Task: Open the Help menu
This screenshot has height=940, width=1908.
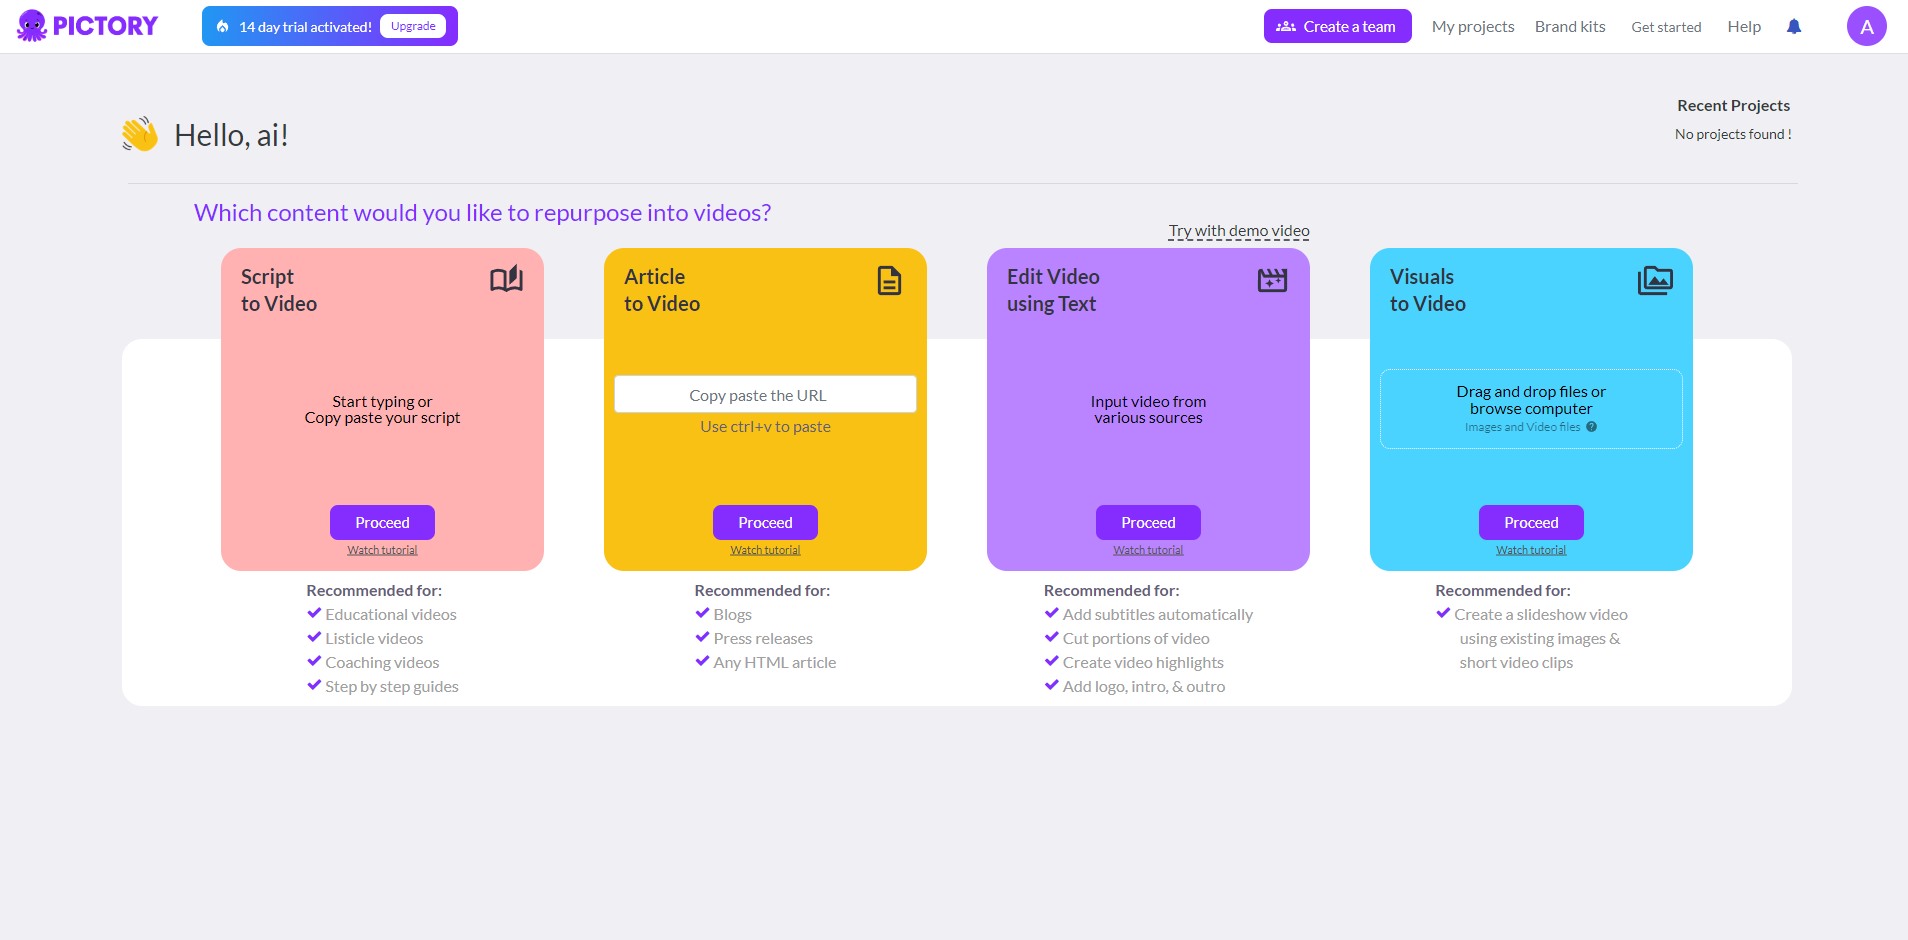Action: pyautogui.click(x=1744, y=27)
